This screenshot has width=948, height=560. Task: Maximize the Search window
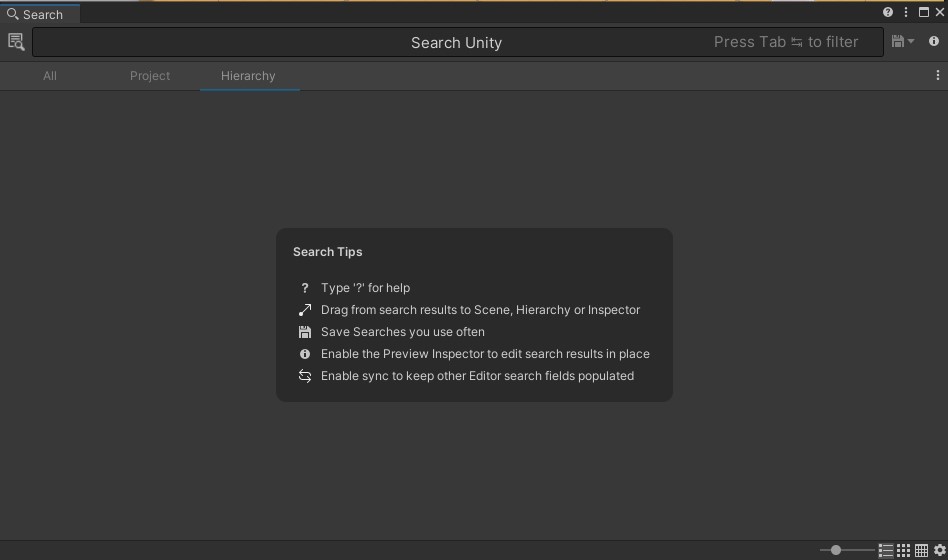point(924,12)
